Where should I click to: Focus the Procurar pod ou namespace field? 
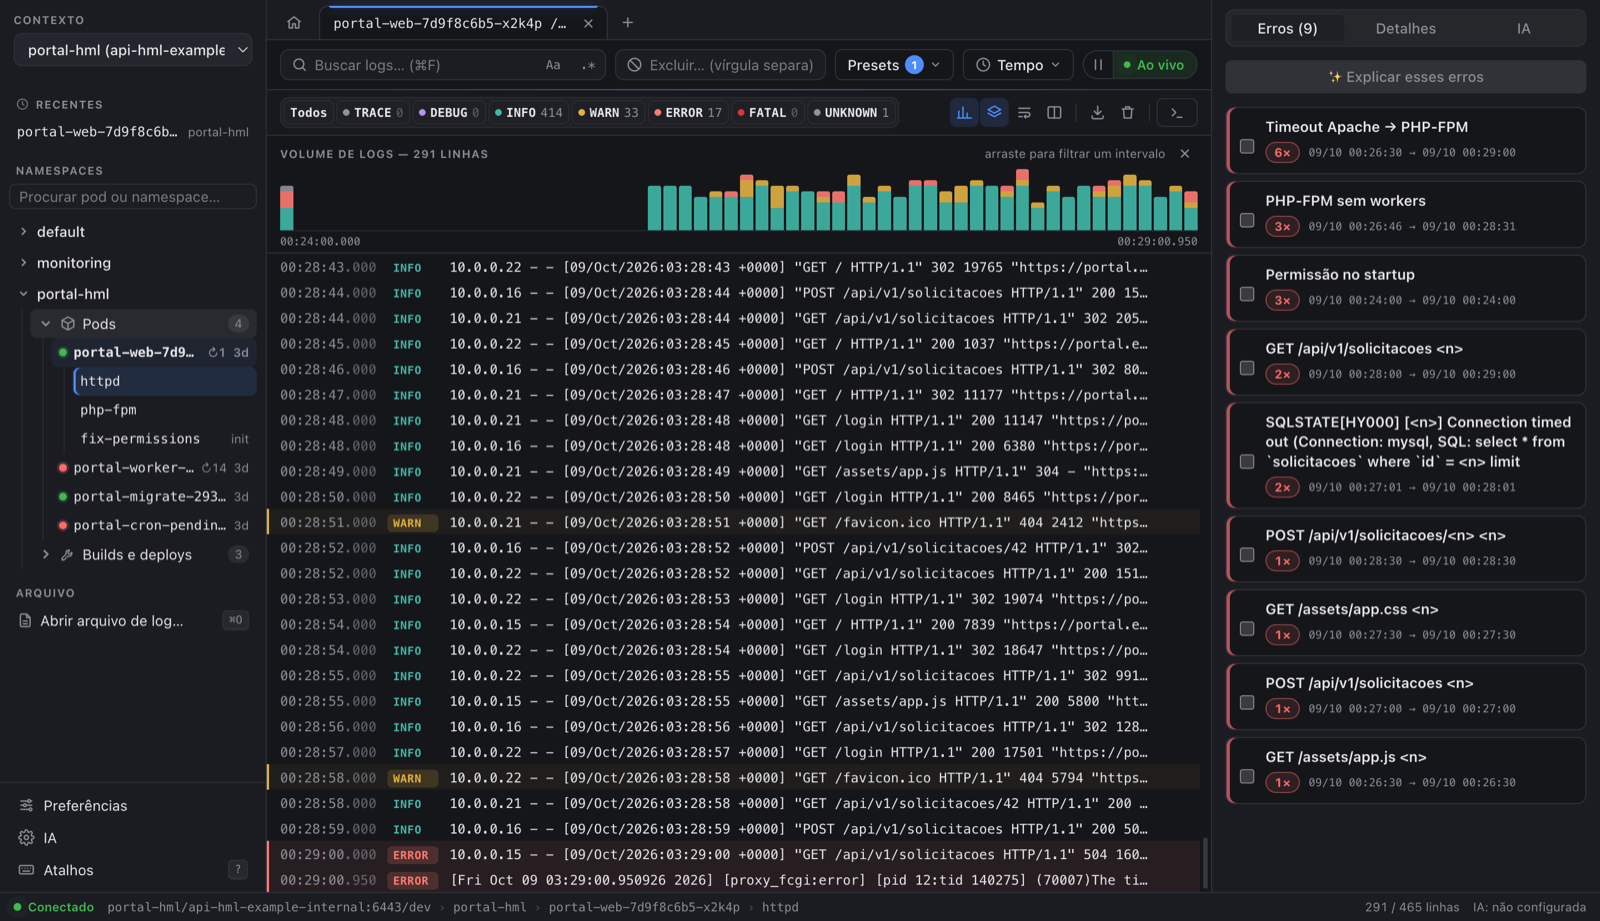(x=133, y=197)
